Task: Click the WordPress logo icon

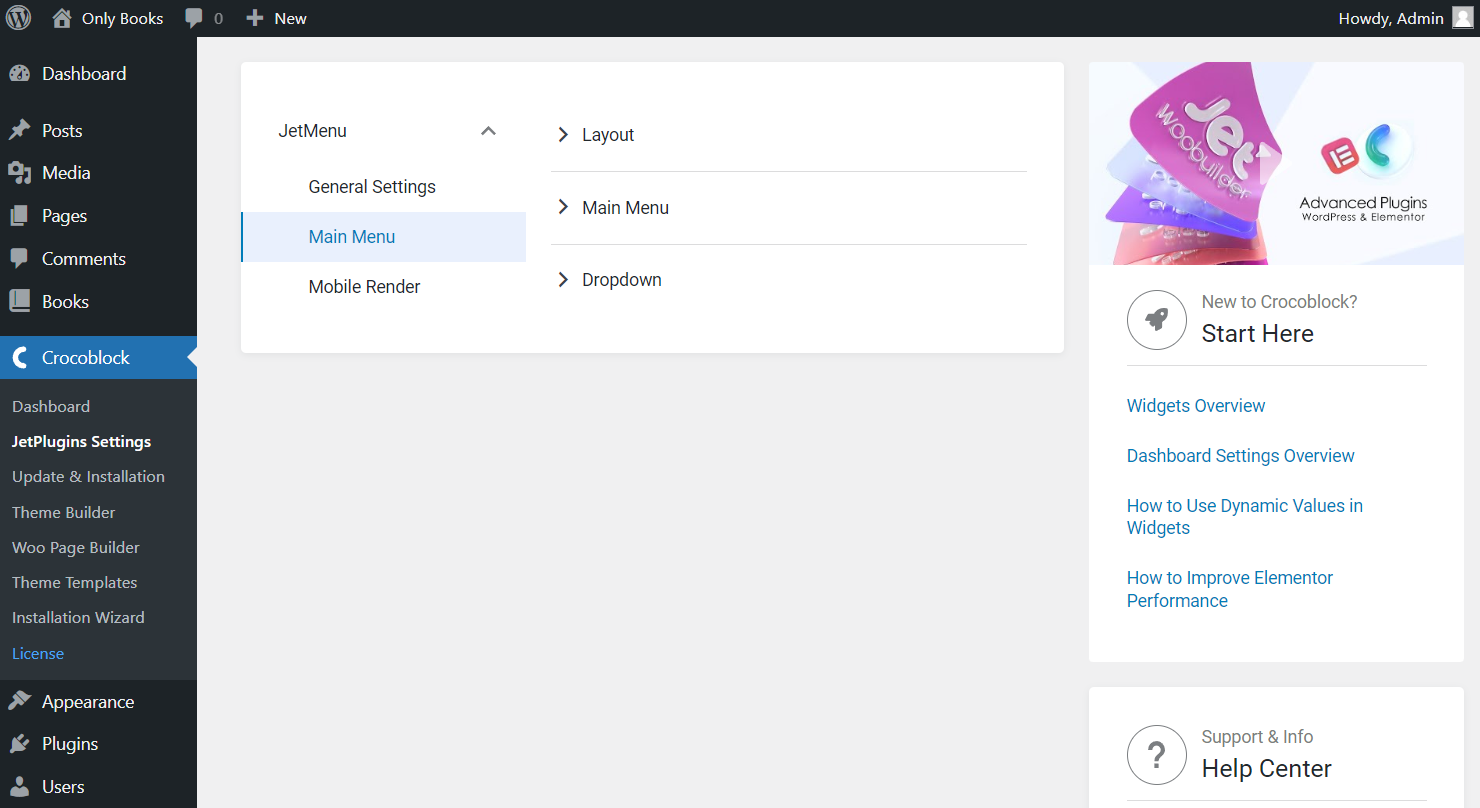Action: tap(18, 18)
